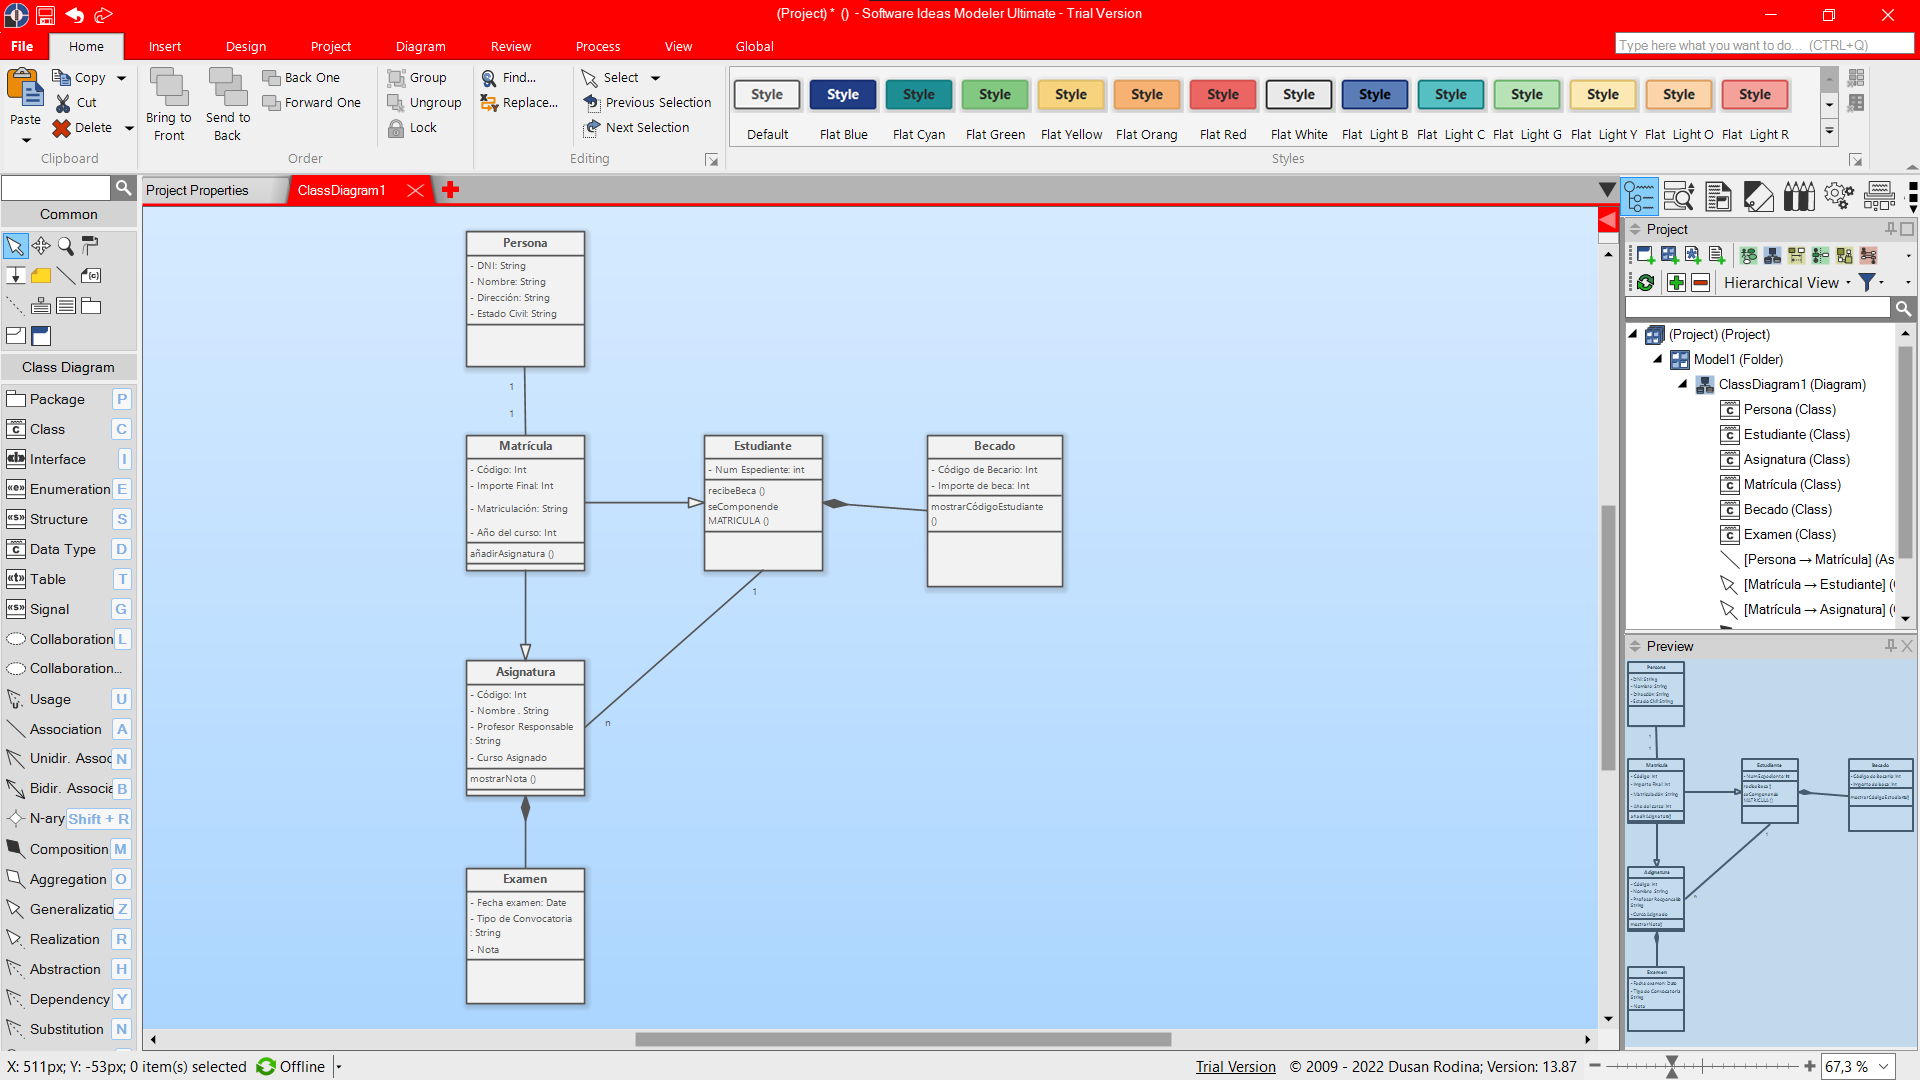Switch to the Project Properties tab

tap(197, 190)
